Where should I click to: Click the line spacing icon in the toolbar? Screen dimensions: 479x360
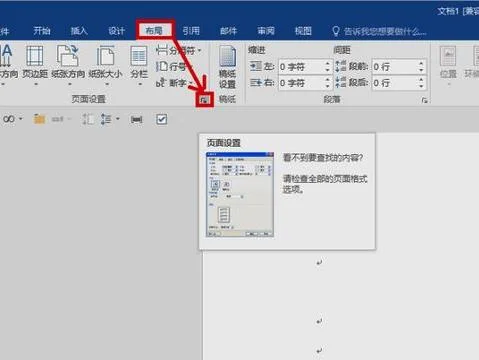pos(106,119)
